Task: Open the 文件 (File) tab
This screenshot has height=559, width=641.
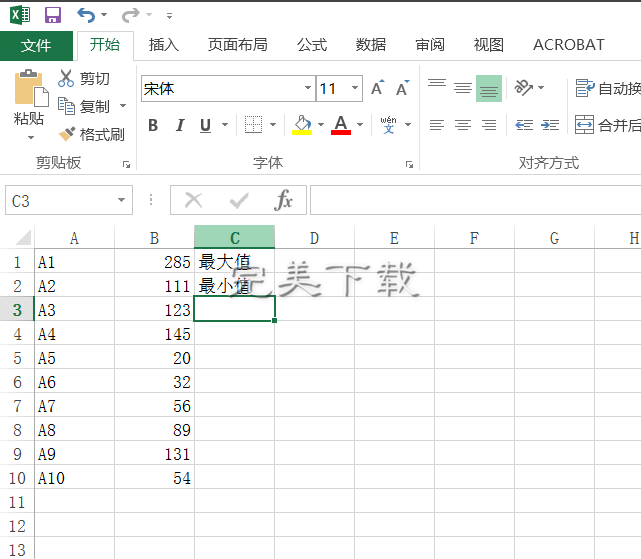Action: [36, 45]
